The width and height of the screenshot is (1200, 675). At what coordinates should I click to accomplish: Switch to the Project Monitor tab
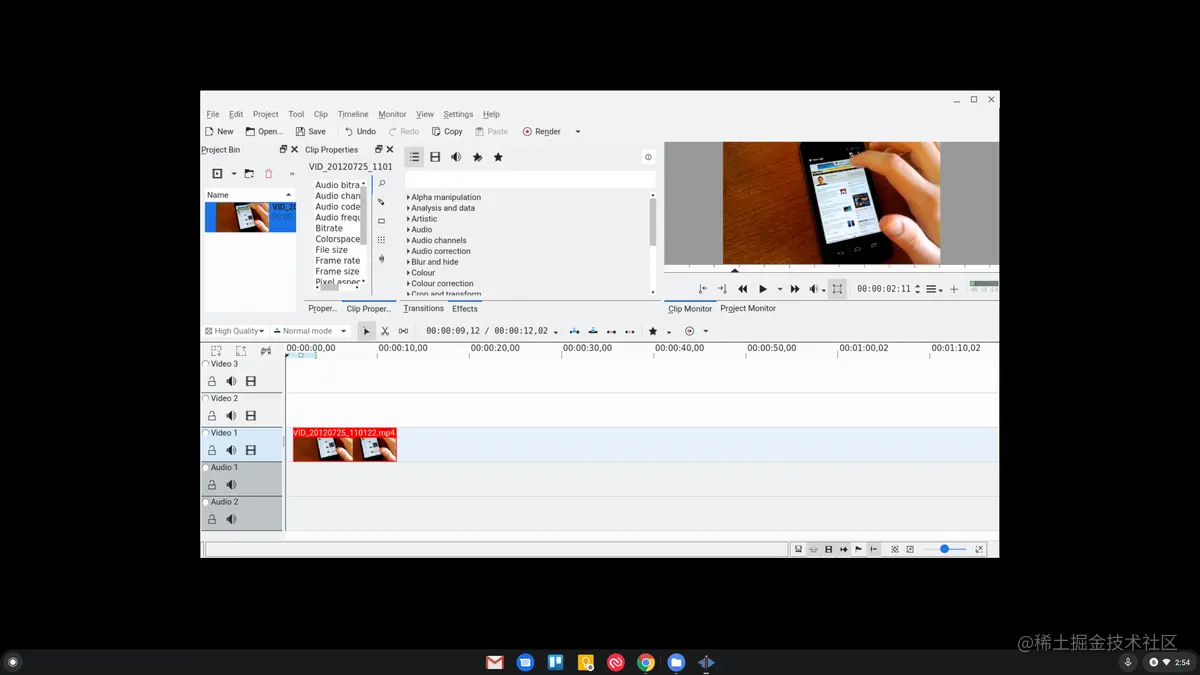[x=748, y=309]
